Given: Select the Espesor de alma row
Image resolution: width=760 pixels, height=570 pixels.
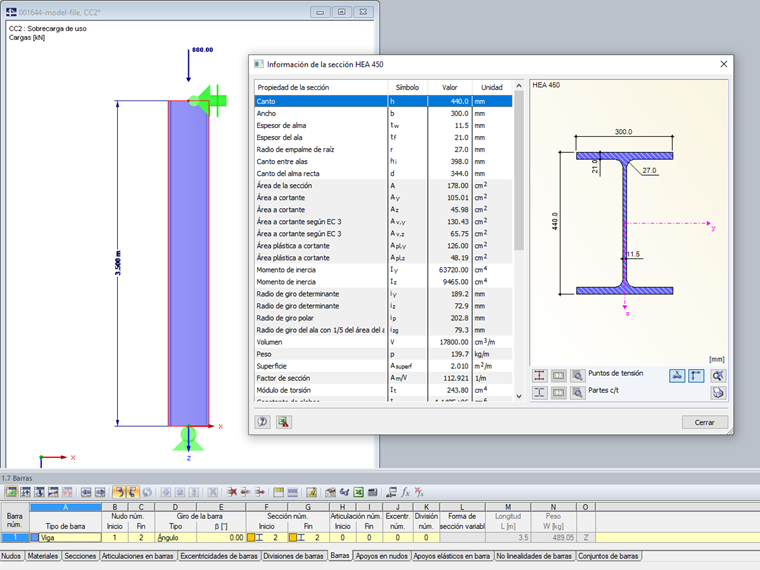Looking at the screenshot, I should pos(383,126).
